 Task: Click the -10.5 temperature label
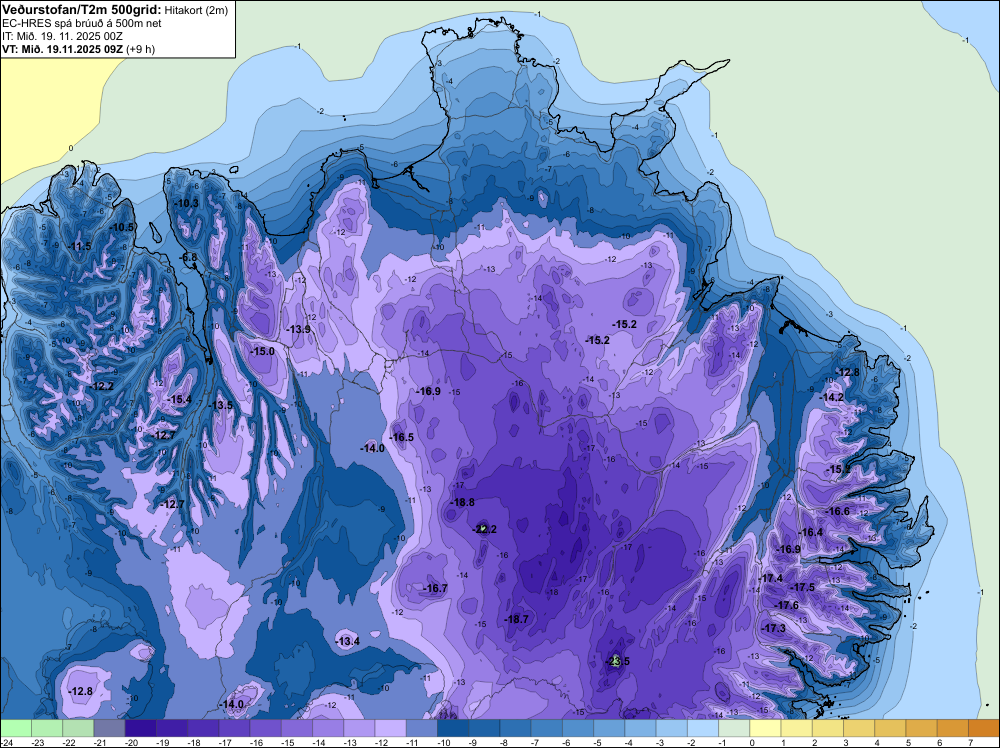click(x=121, y=227)
